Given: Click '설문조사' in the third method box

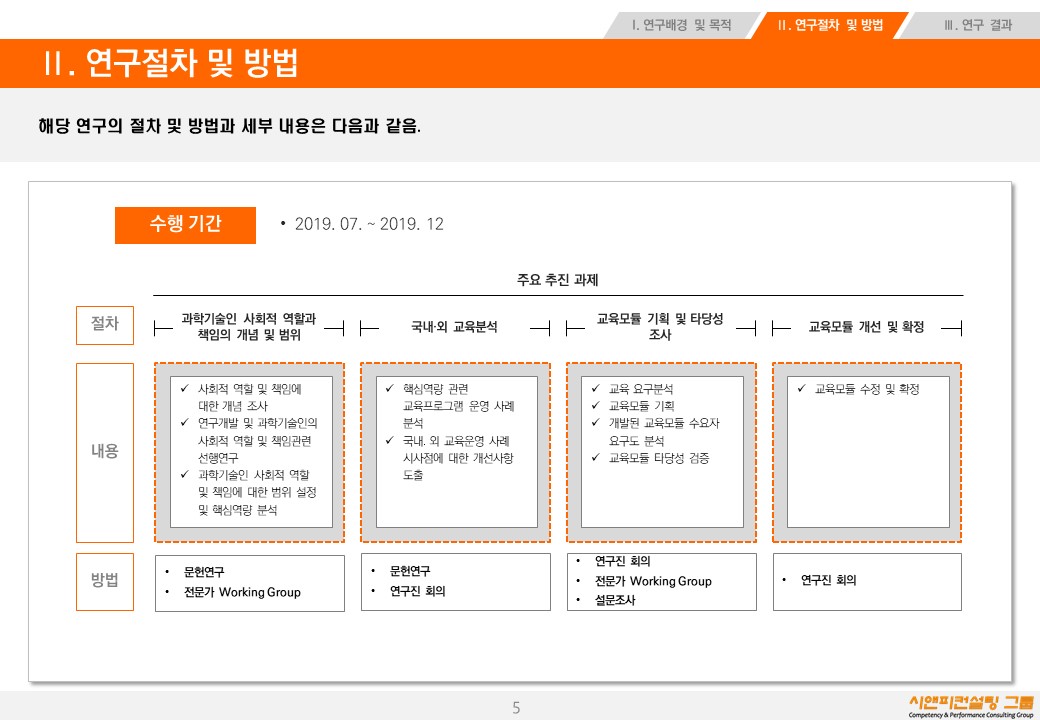Looking at the screenshot, I should click(615, 600).
